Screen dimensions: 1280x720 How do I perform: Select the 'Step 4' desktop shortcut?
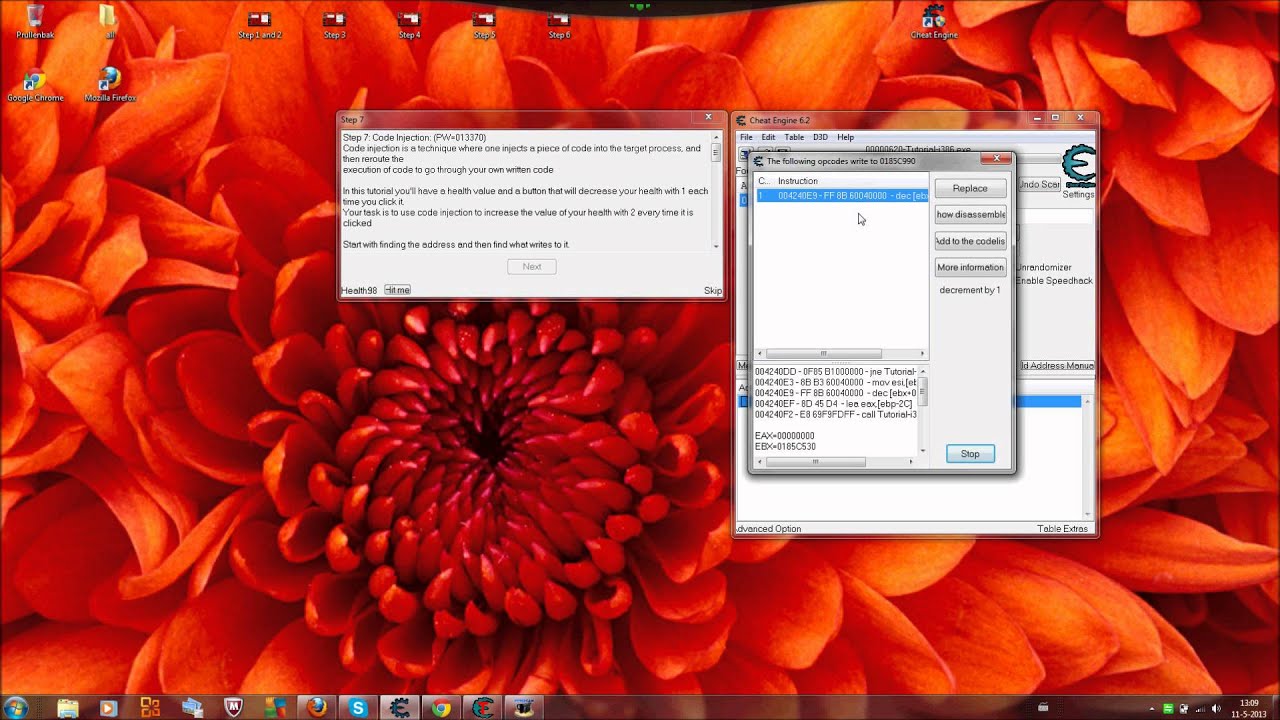409,25
